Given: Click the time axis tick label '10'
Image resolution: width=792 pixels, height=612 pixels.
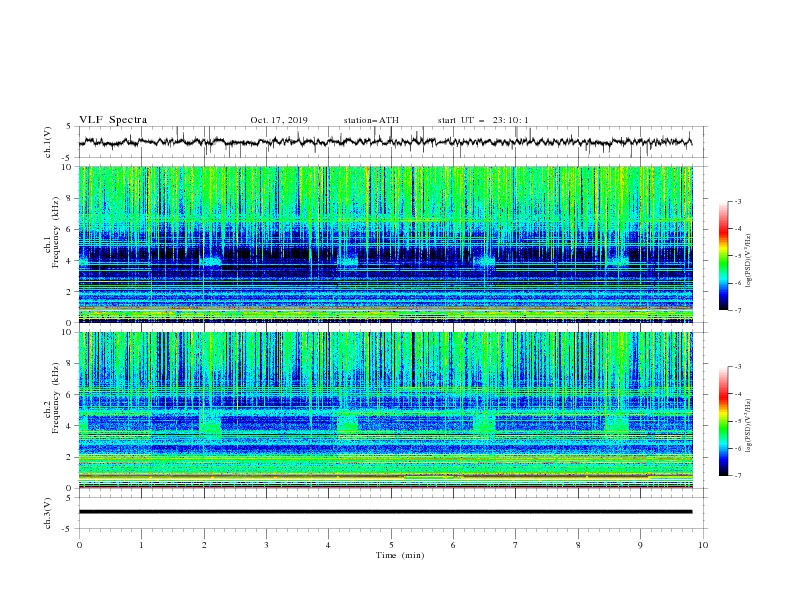Looking at the screenshot, I should 703,545.
